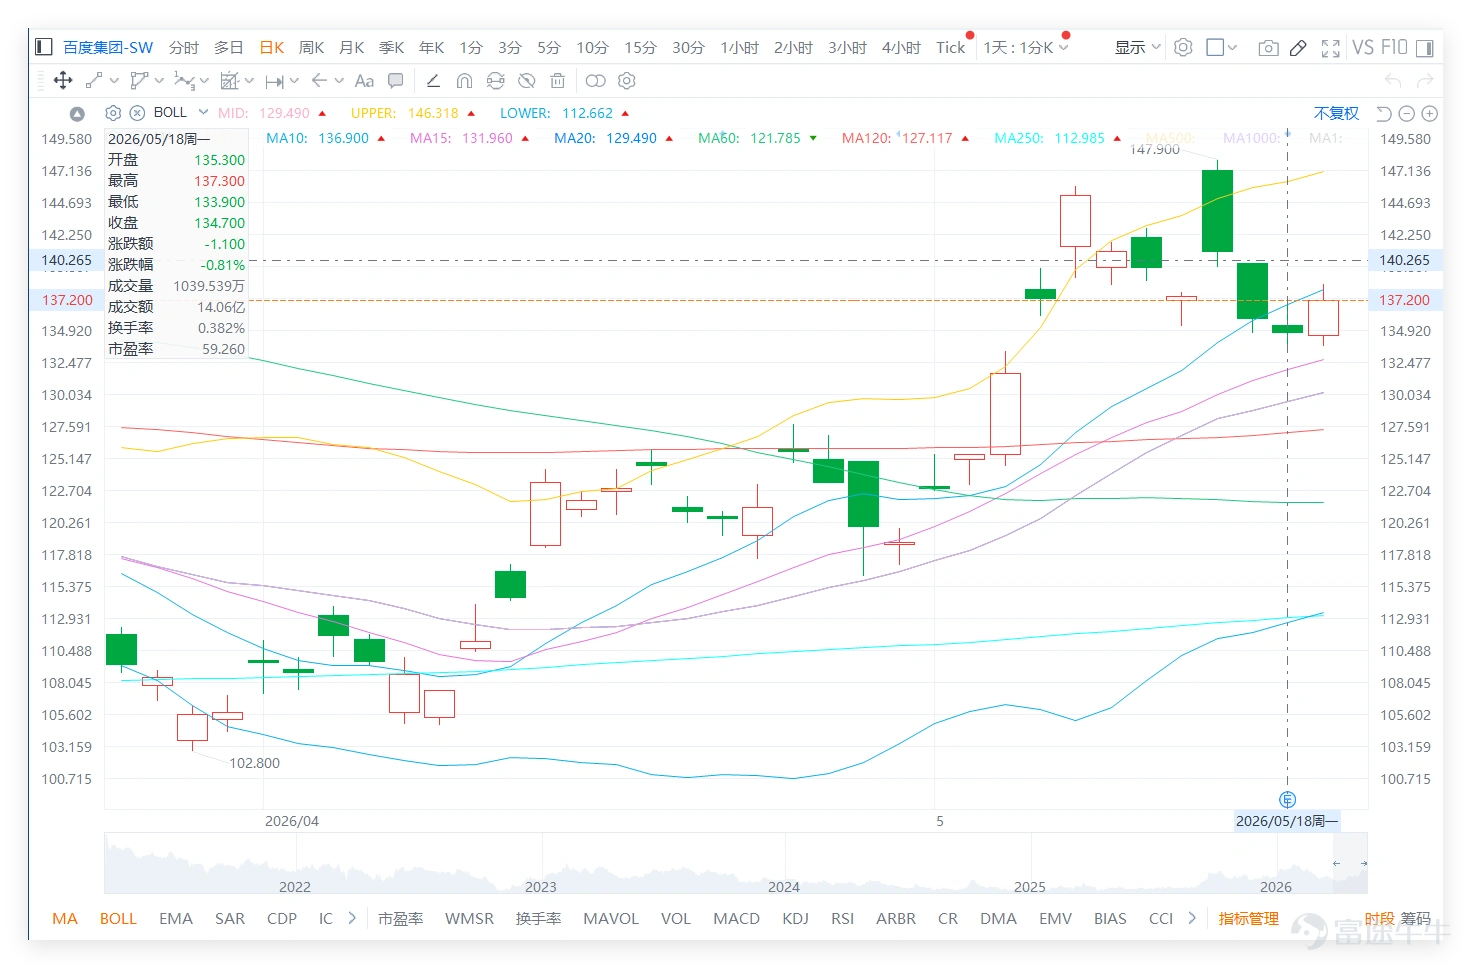
Task: Select the 周K weekly candlestick tab
Action: 312,47
